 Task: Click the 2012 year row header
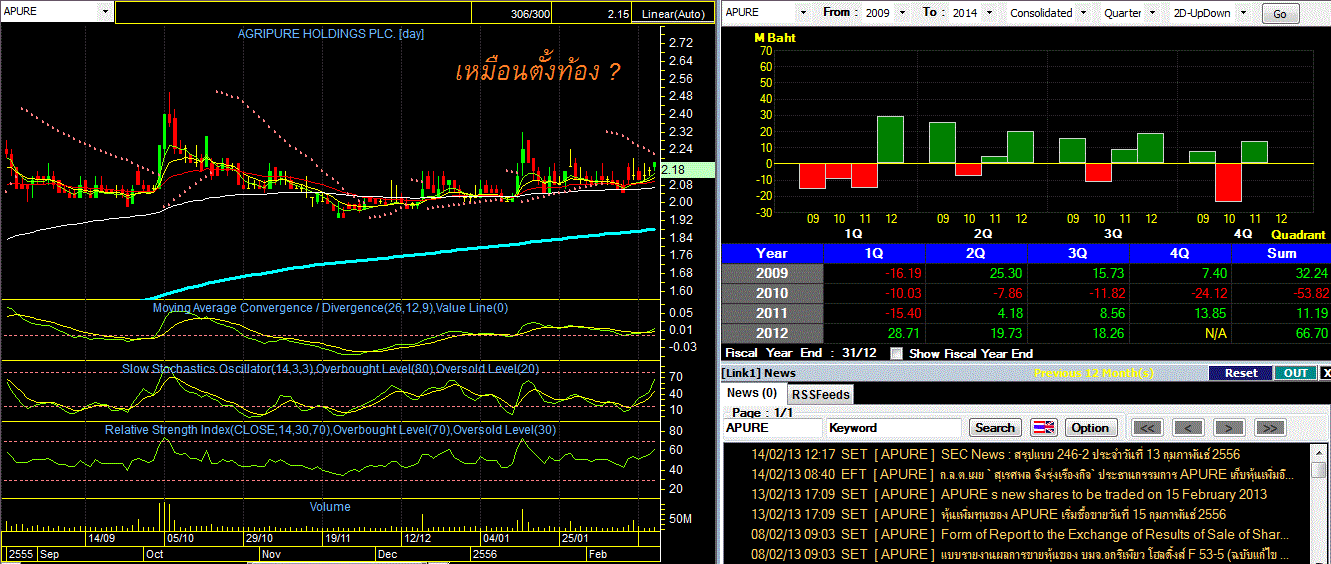pos(772,333)
